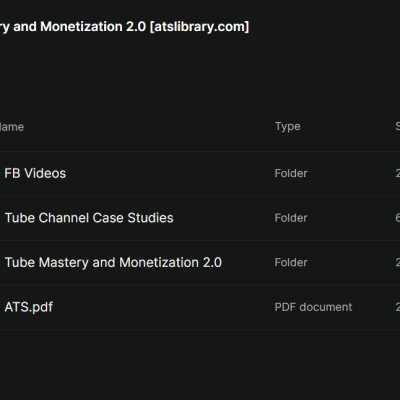Viewport: 400px width, 400px height.
Task: Select the Folder type cell for Tube Mastery and Monetization 2.0
Action: (x=291, y=263)
